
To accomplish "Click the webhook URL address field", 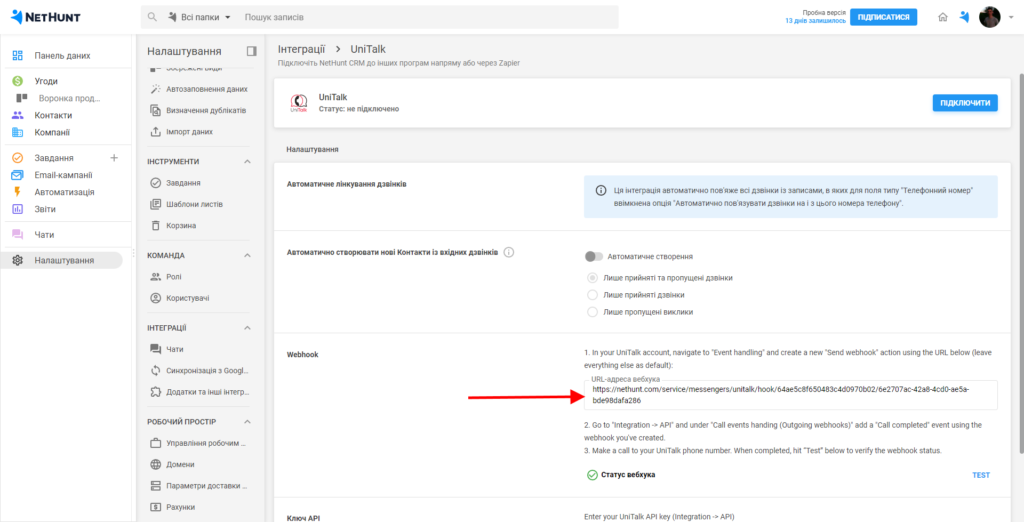I will click(x=790, y=393).
